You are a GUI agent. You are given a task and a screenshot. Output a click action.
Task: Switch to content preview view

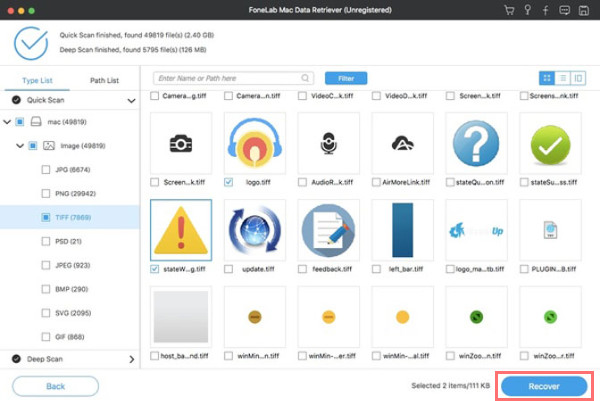click(578, 78)
